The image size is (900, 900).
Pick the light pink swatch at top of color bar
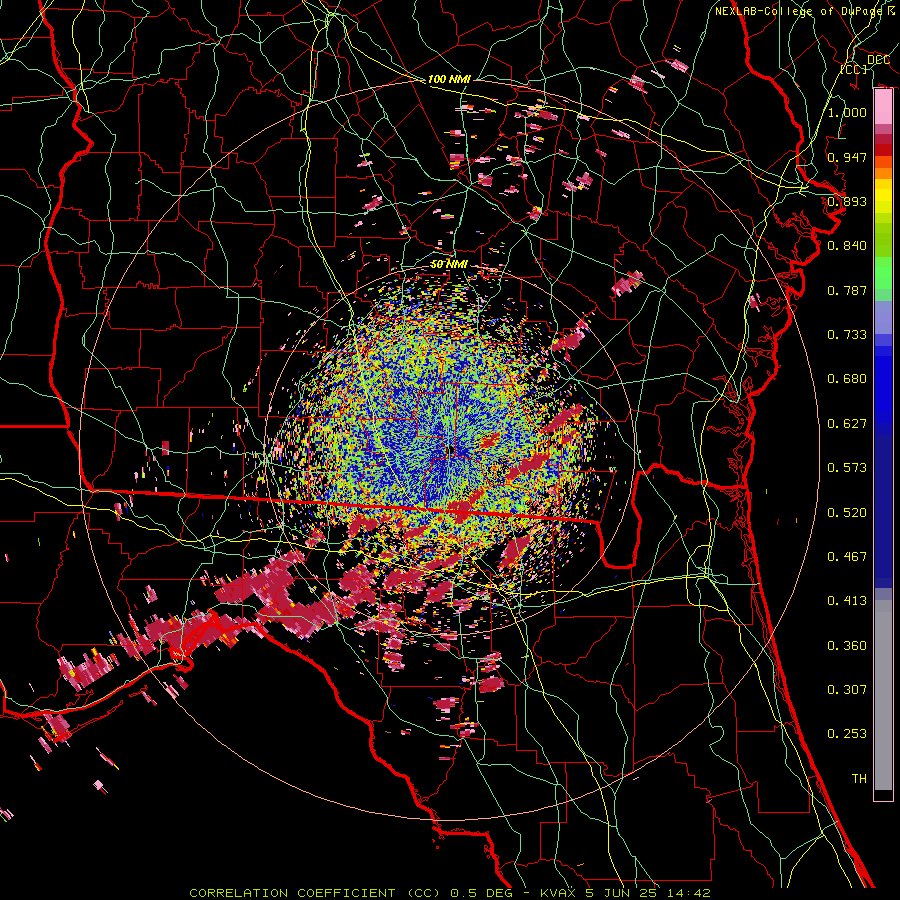click(883, 107)
